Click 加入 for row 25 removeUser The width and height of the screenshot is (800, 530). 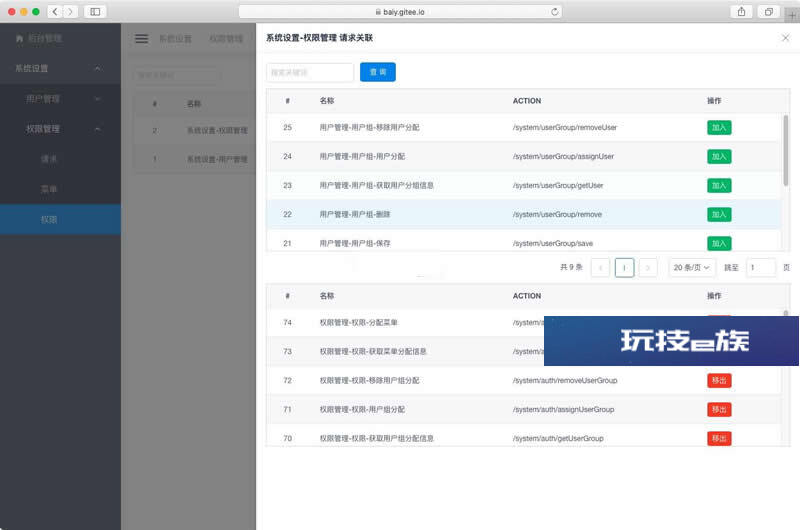719,128
